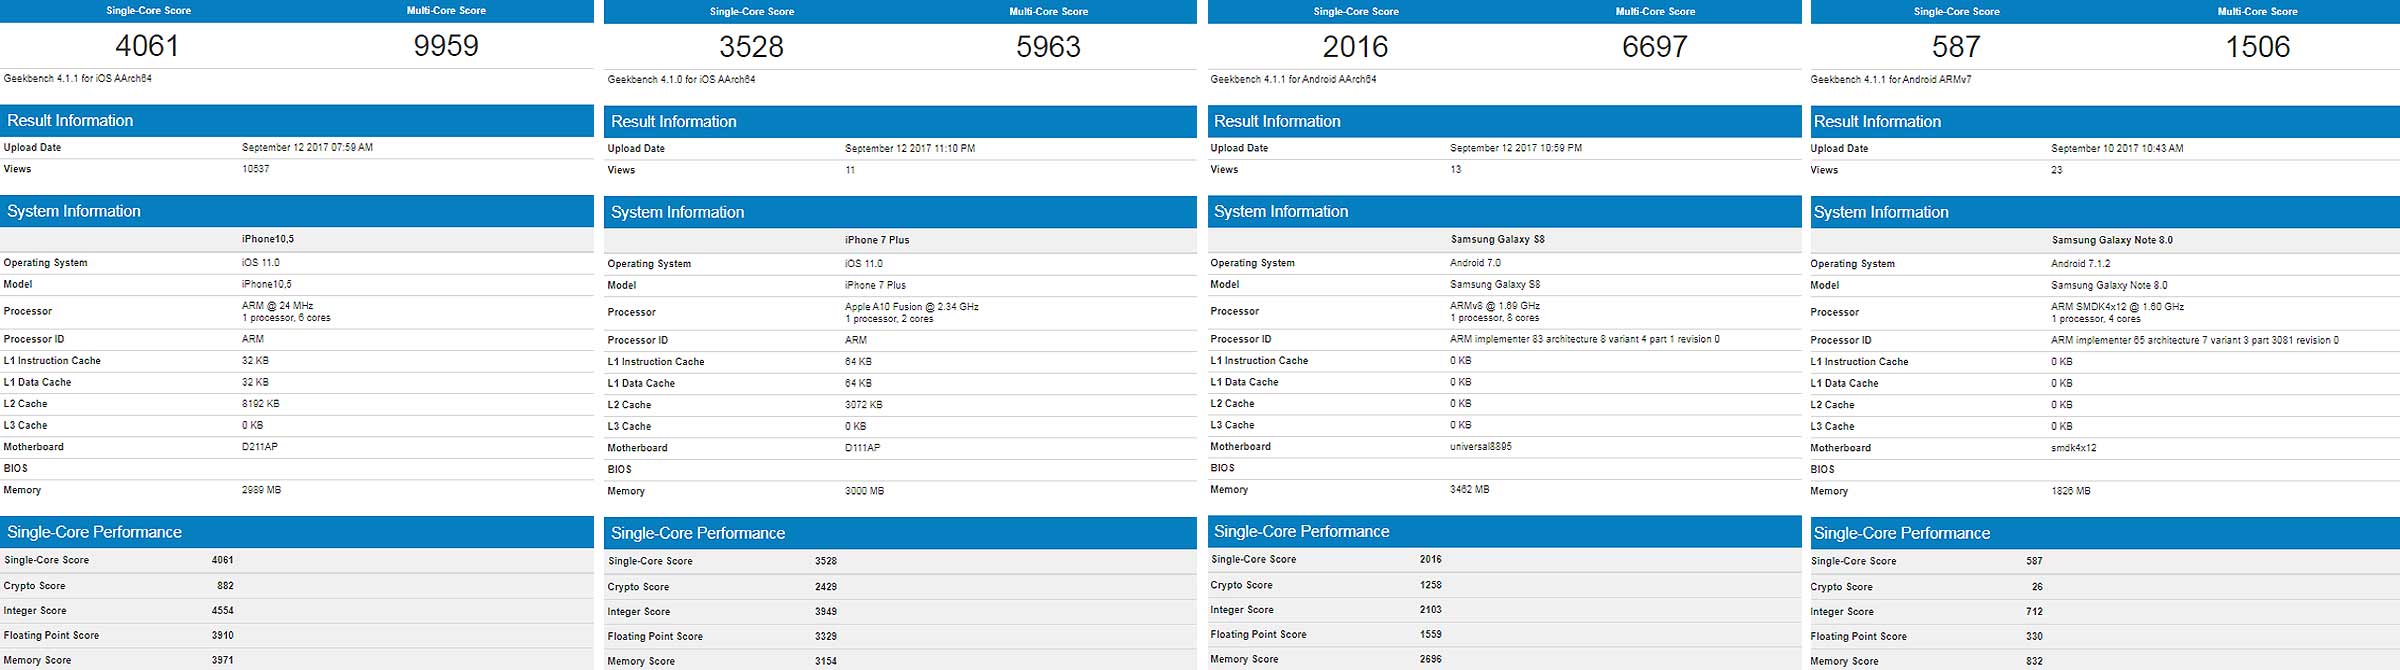
Task: Click memory value '1826 MB'
Action: tap(2070, 491)
